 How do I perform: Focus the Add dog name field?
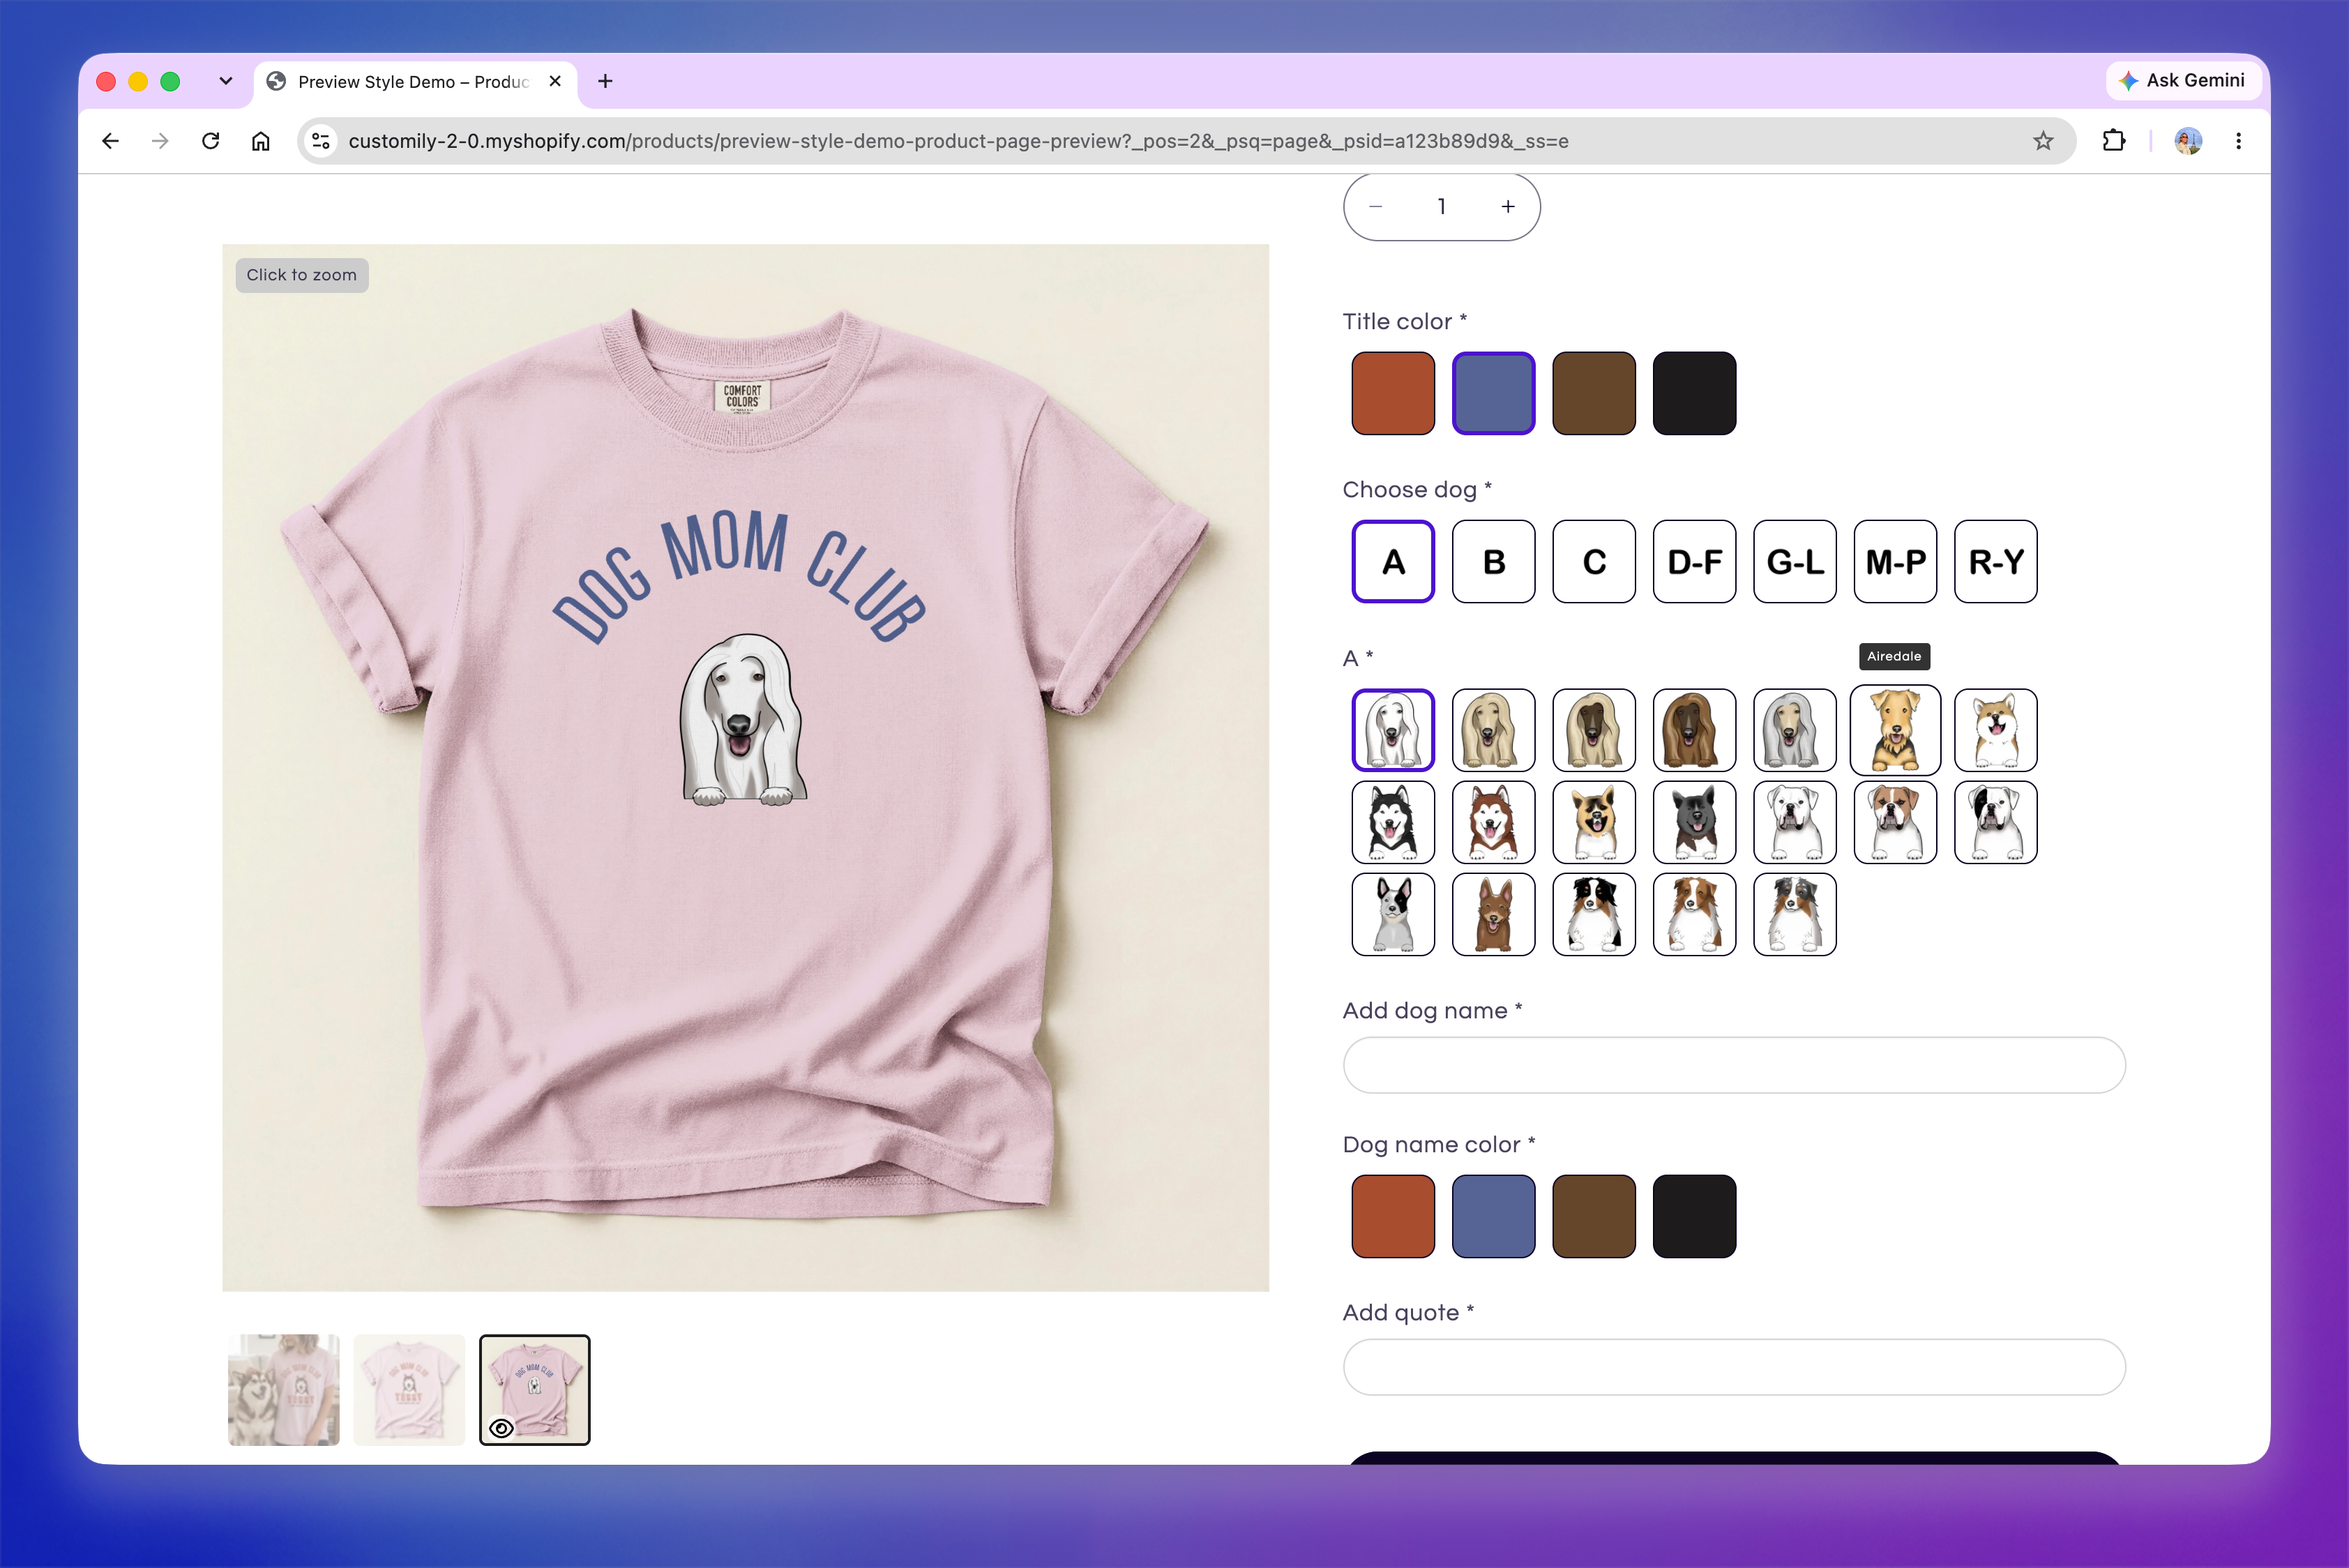pos(1734,1065)
